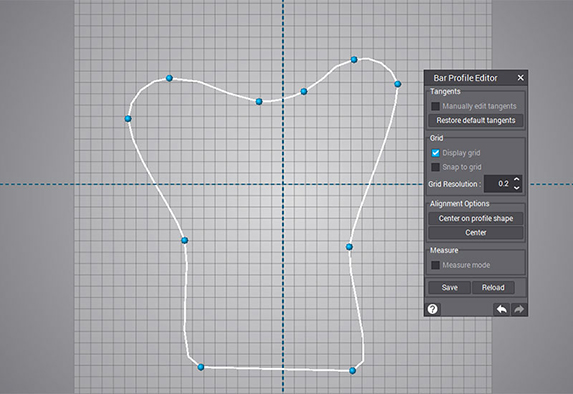Reload the bar profile
This screenshot has width=573, height=394.
(x=493, y=287)
